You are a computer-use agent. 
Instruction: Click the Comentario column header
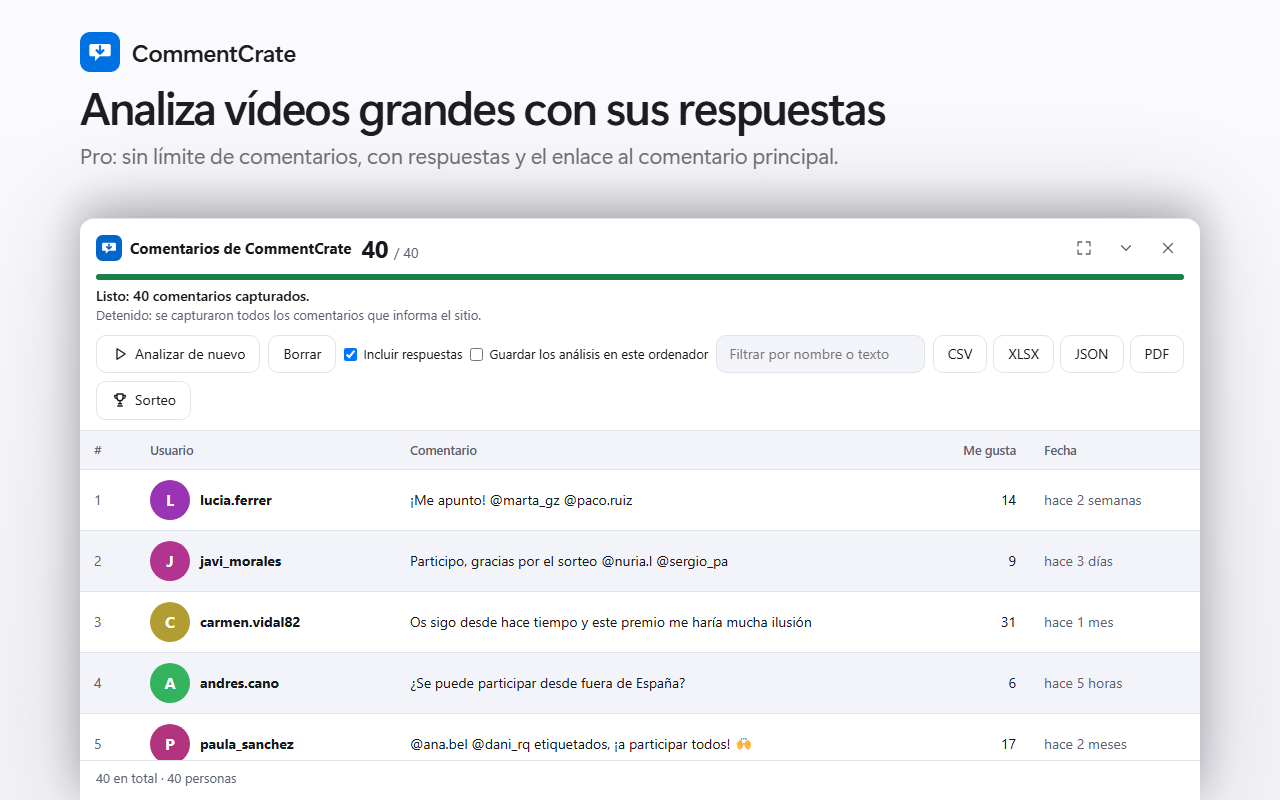point(443,451)
